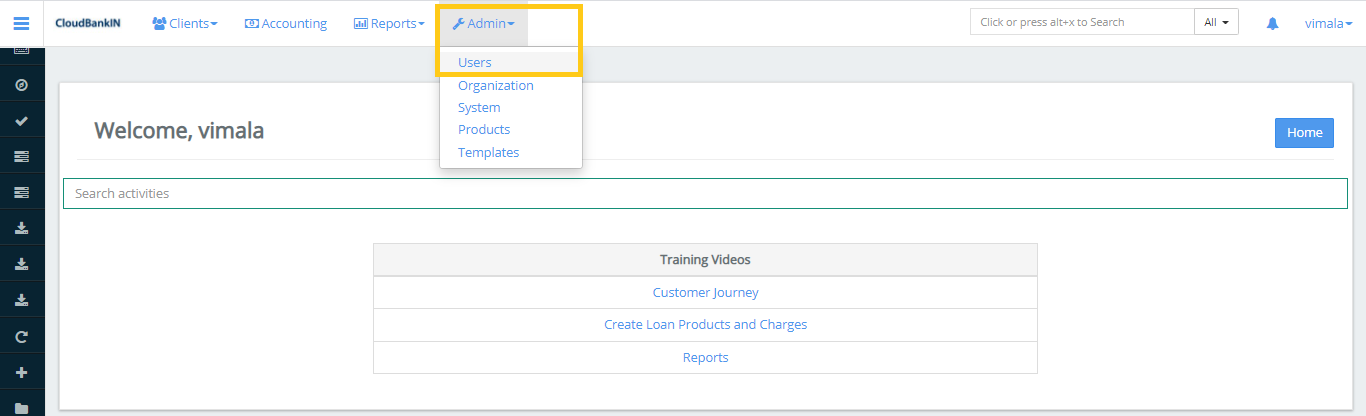Viewport: 1366px width, 416px height.
Task: Focus the Search activities field
Action: click(705, 193)
